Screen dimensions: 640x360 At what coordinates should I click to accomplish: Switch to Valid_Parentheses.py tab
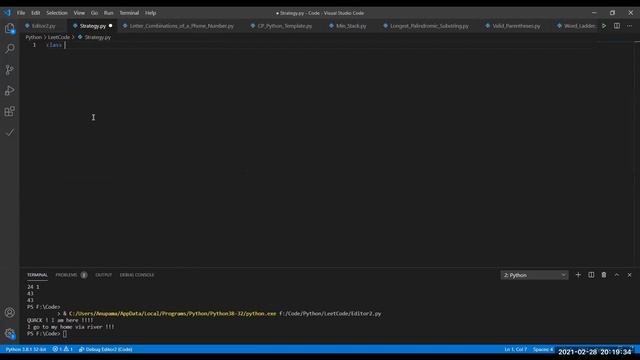pyautogui.click(x=516, y=26)
